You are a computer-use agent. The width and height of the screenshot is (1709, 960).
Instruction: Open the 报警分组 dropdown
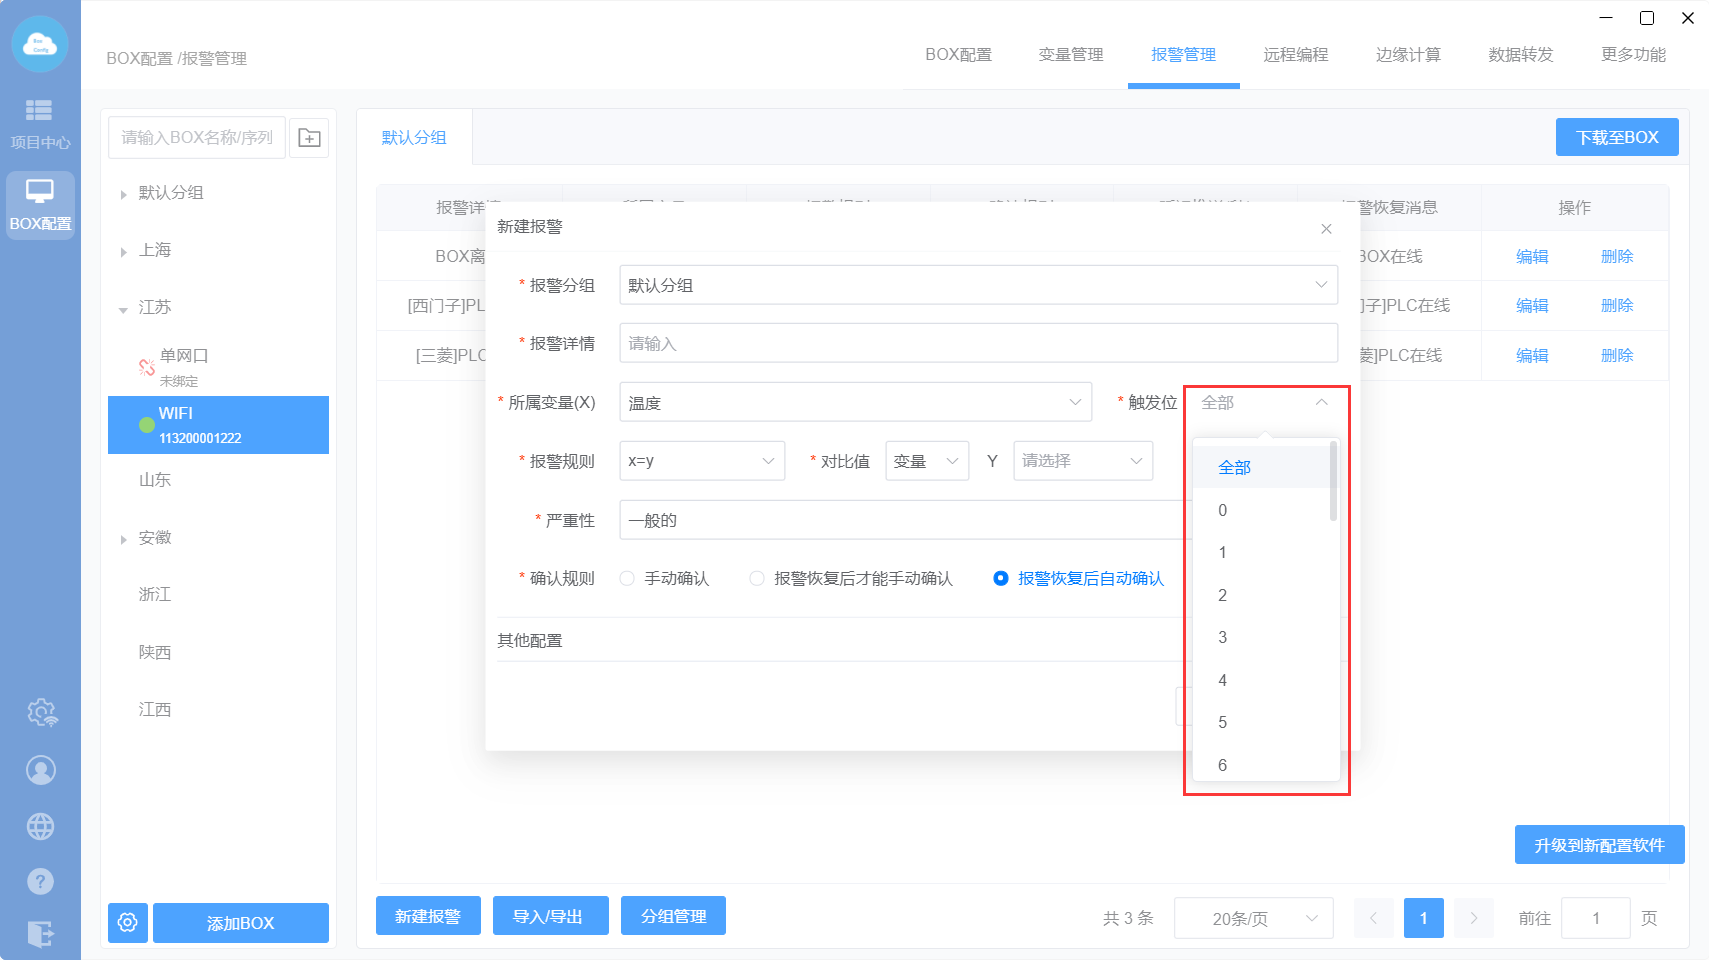click(x=978, y=285)
